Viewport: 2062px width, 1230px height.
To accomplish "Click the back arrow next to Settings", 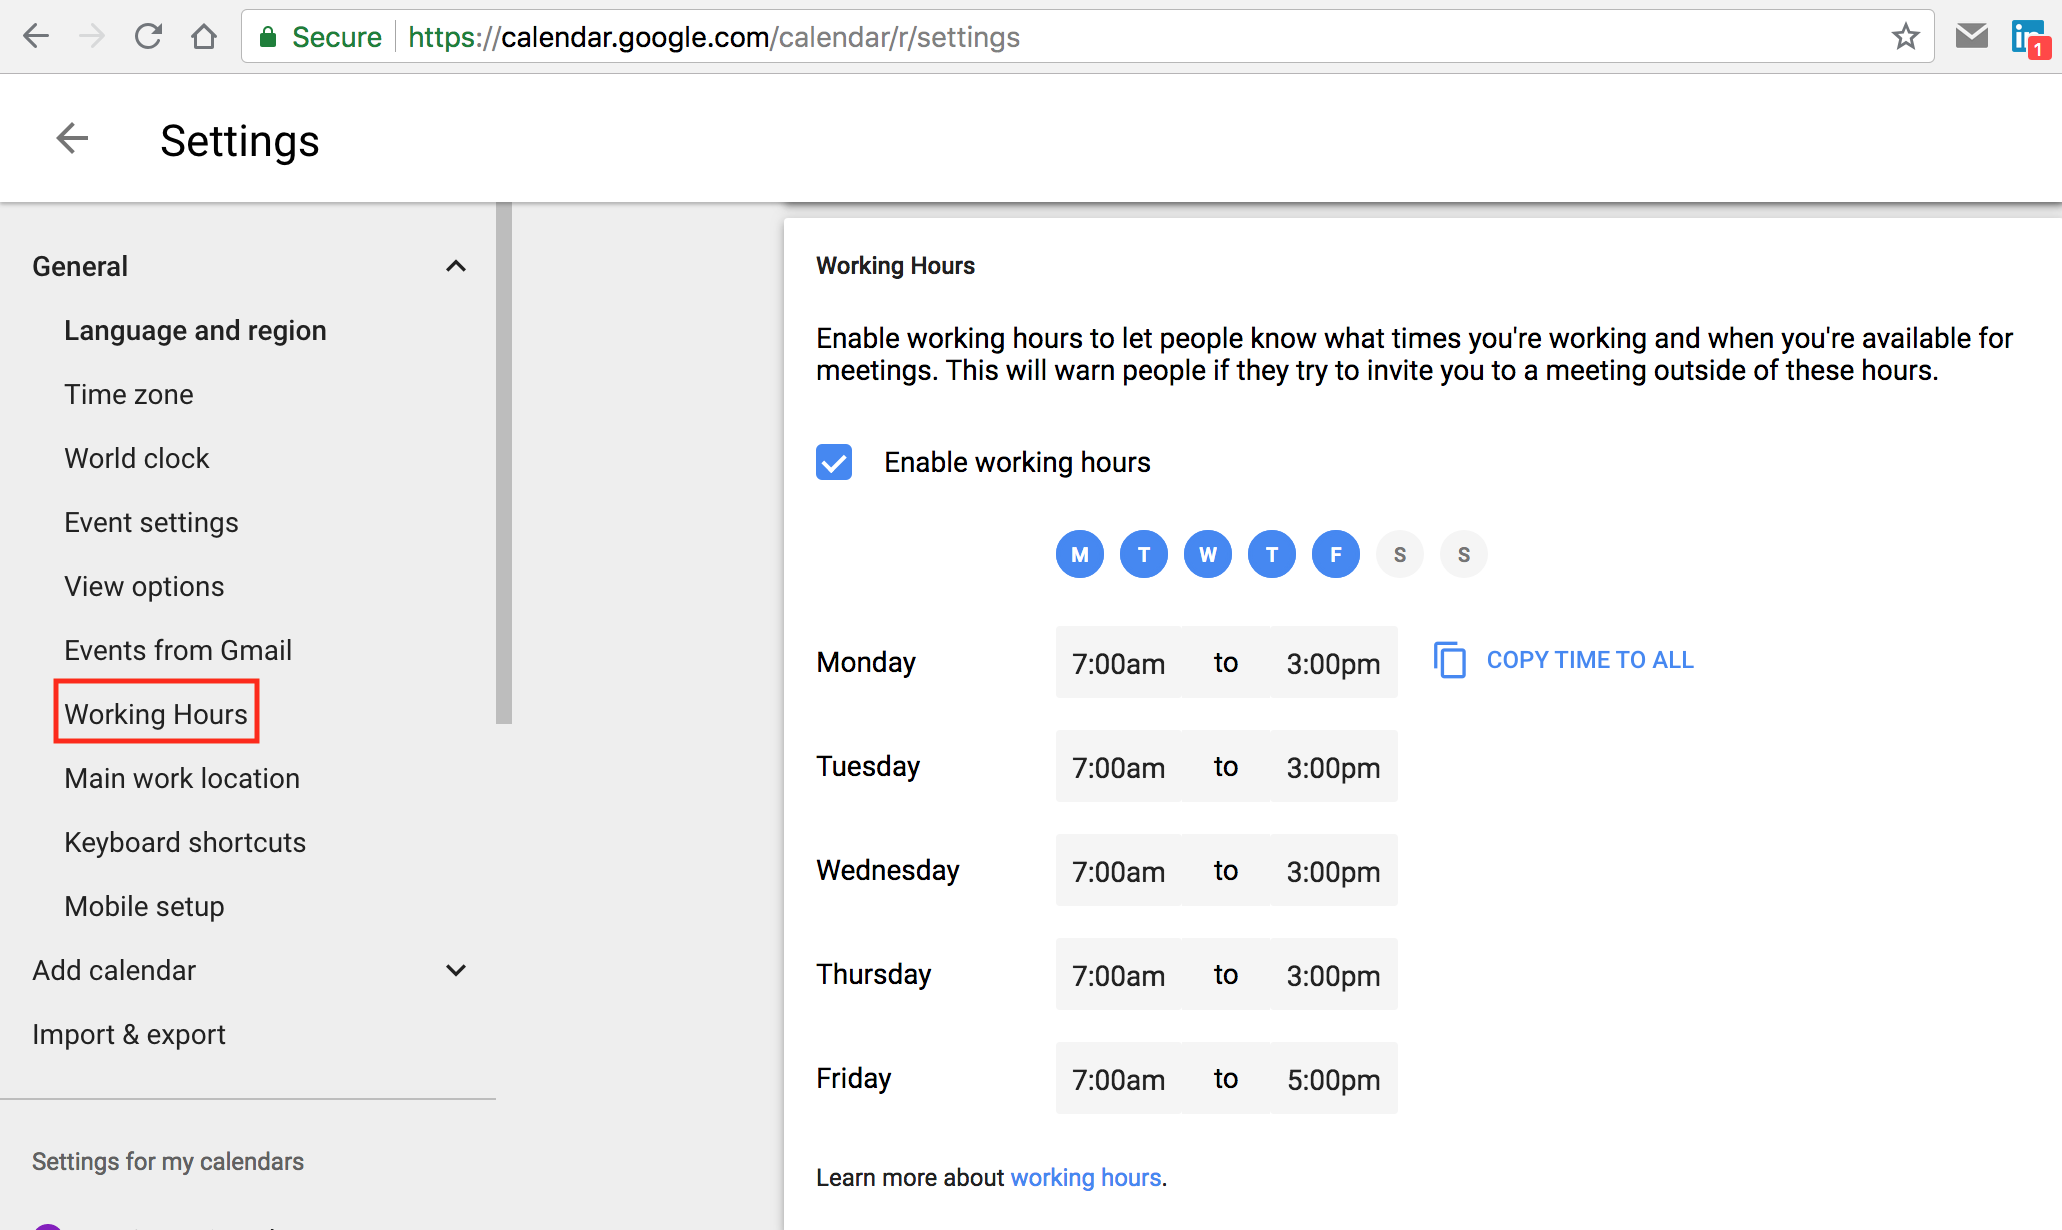I will (x=71, y=138).
